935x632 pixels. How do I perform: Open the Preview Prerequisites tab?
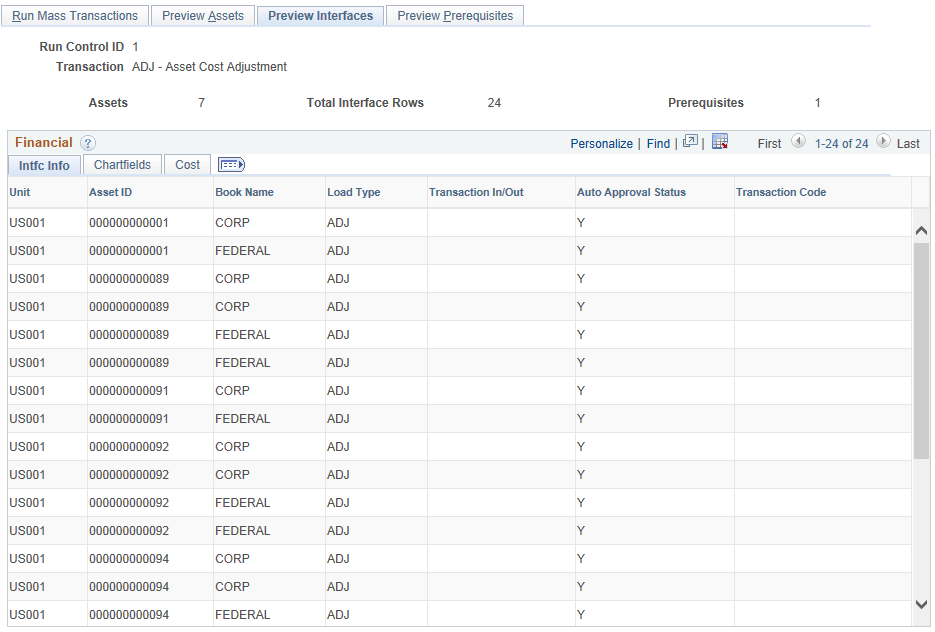(455, 16)
